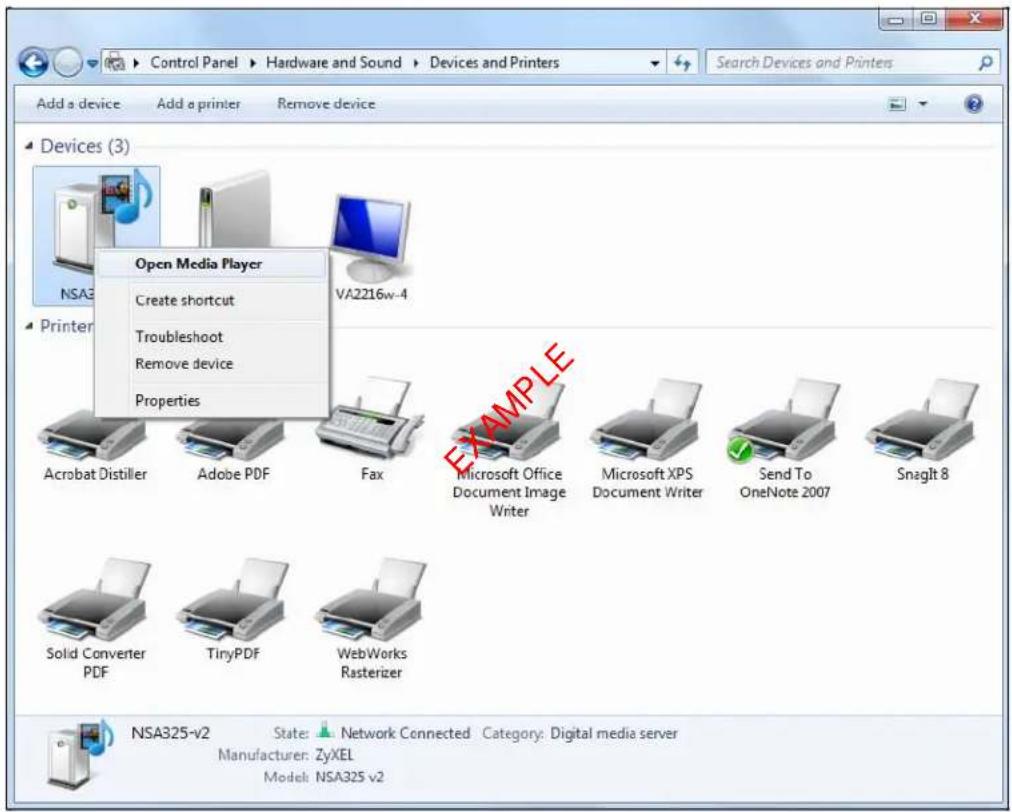
Task: Choose Properties in context menu
Action: point(212,401)
